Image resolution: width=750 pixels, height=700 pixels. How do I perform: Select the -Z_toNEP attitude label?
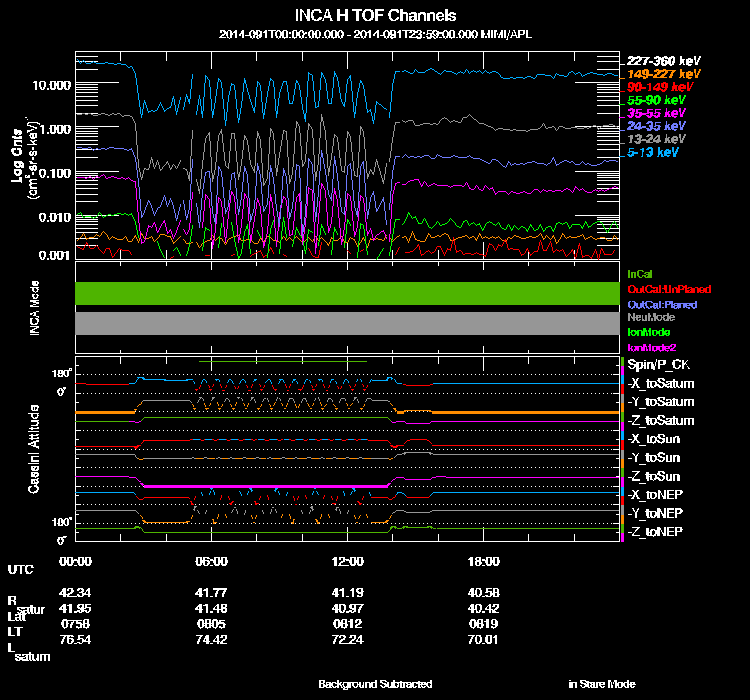(656, 530)
